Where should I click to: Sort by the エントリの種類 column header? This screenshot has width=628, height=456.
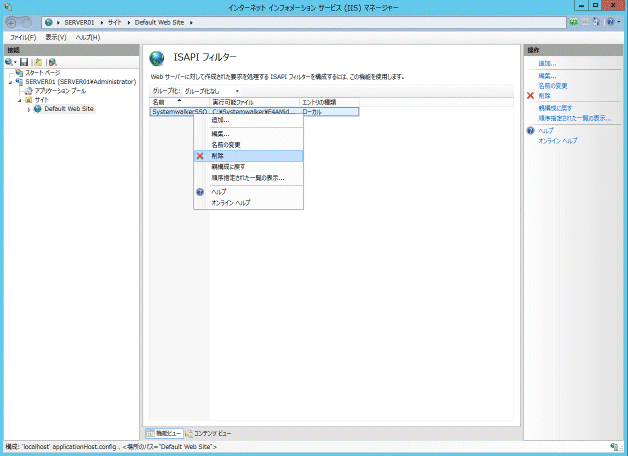pyautogui.click(x=329, y=102)
